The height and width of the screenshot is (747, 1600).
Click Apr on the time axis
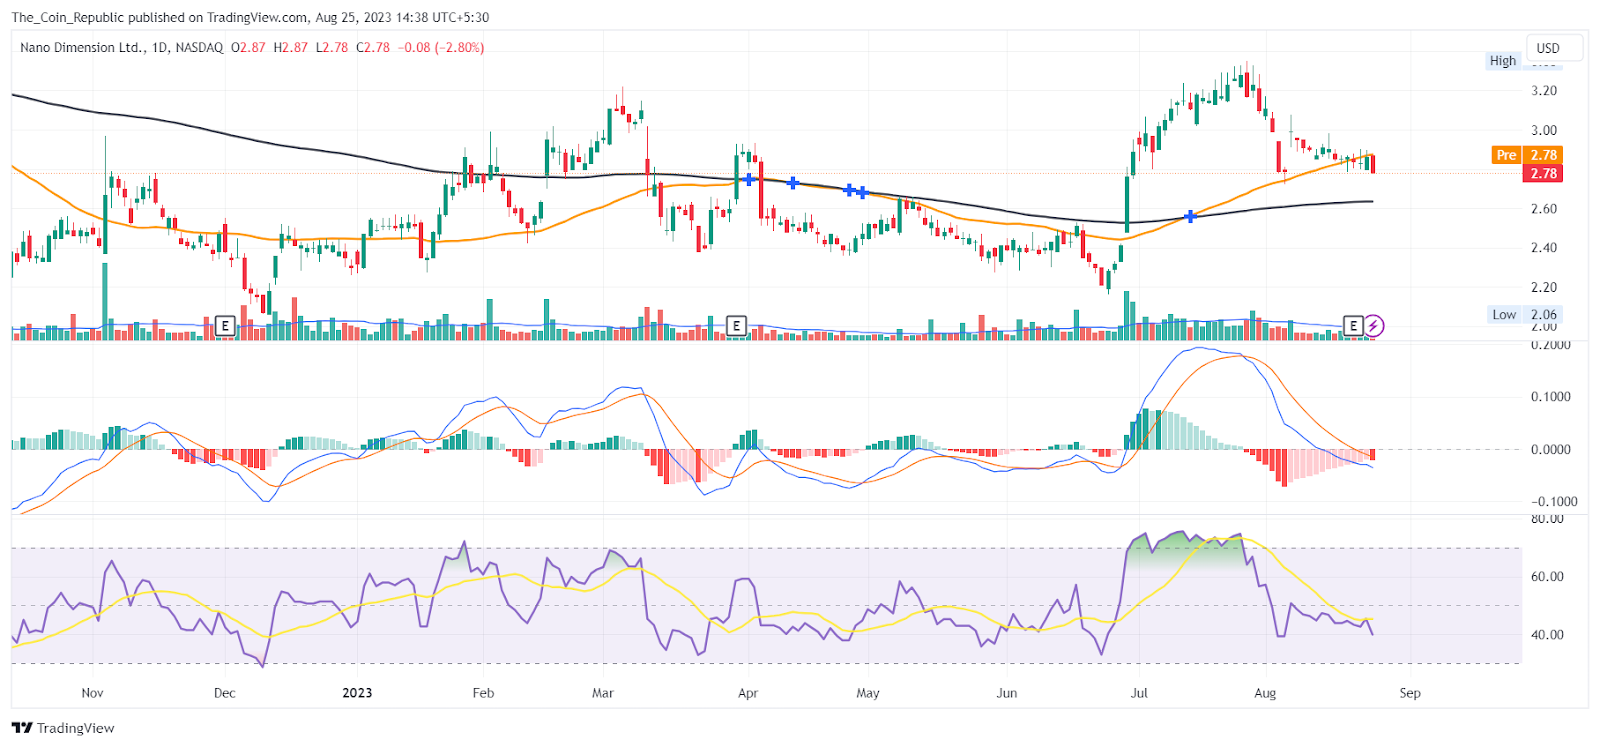tap(748, 693)
